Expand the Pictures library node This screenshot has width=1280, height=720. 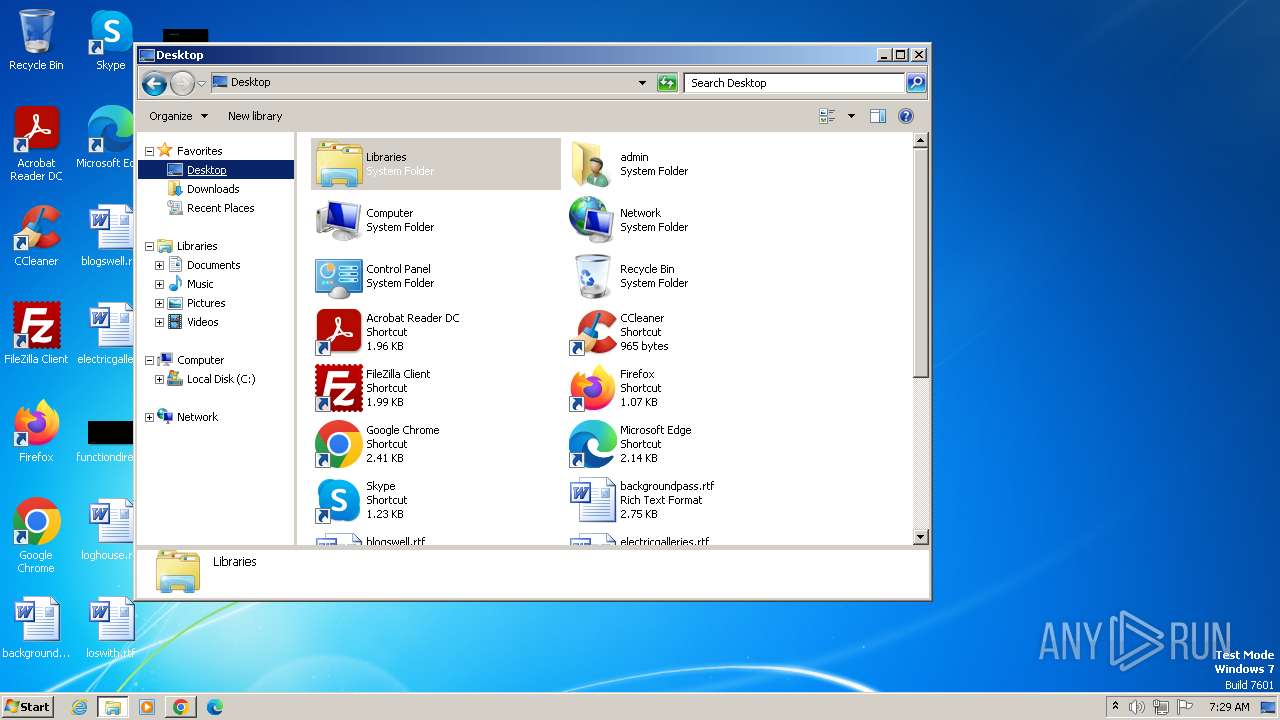pyautogui.click(x=159, y=303)
